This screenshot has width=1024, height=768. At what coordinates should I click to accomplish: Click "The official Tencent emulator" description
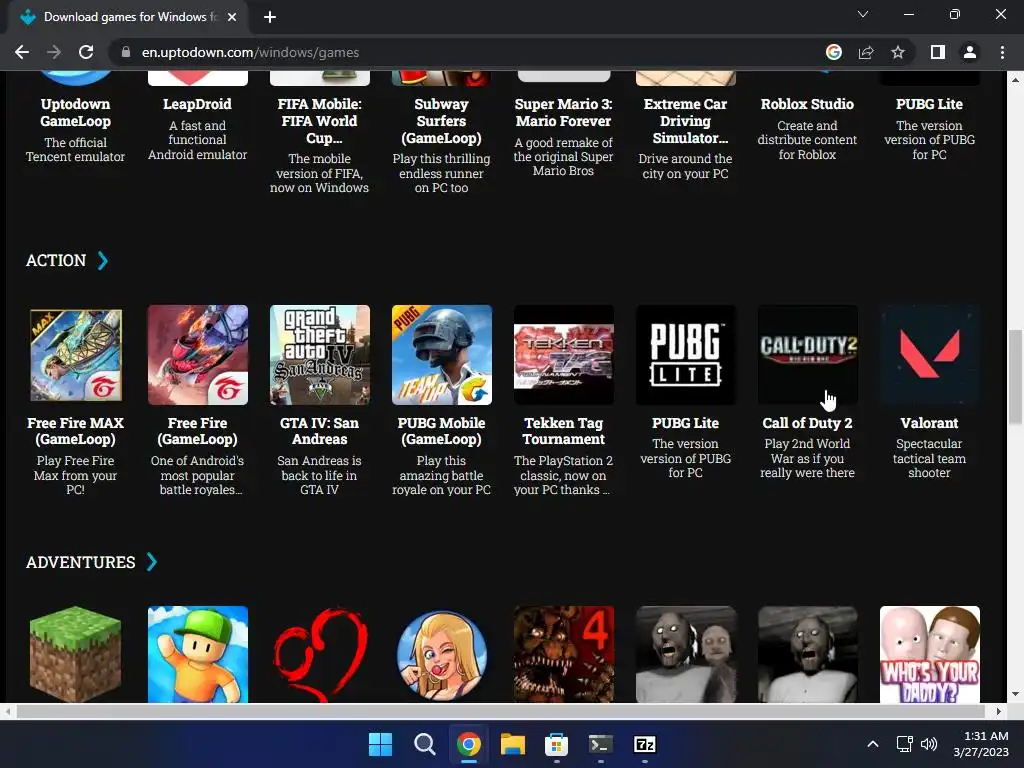76,150
